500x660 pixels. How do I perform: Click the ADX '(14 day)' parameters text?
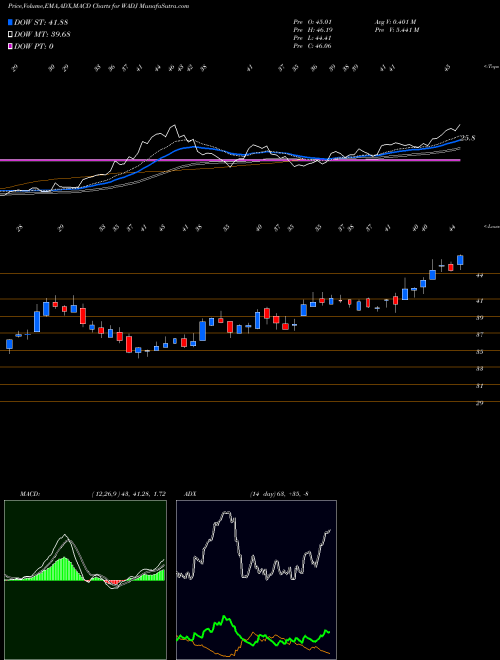point(262,493)
